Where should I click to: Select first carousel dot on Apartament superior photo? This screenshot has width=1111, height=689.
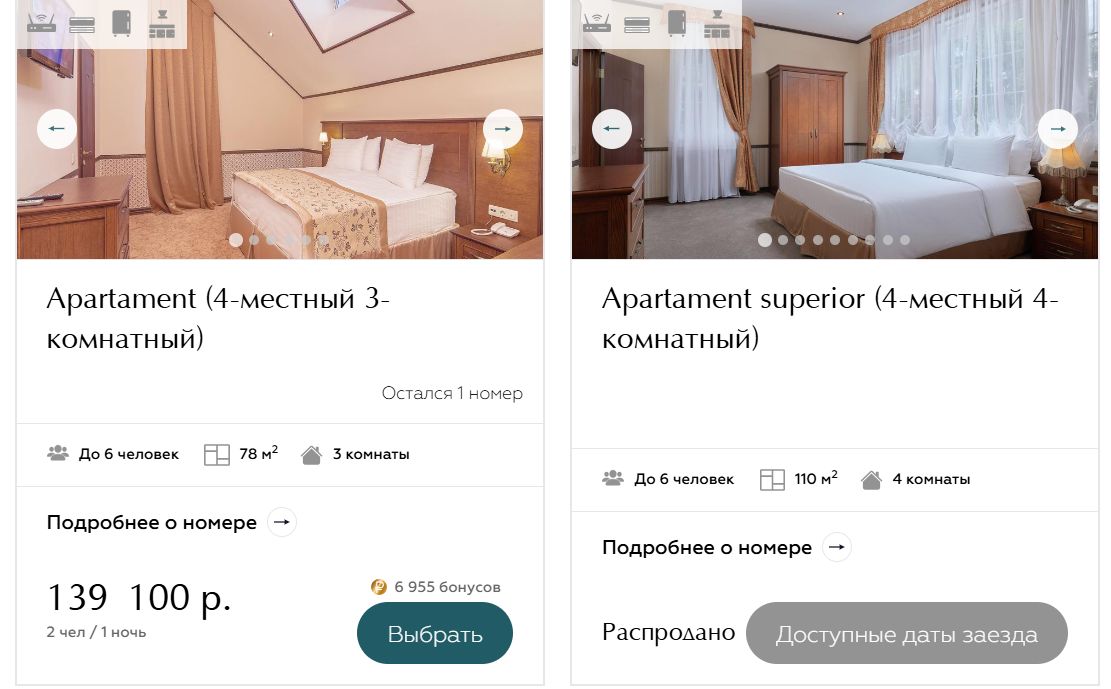[765, 240]
